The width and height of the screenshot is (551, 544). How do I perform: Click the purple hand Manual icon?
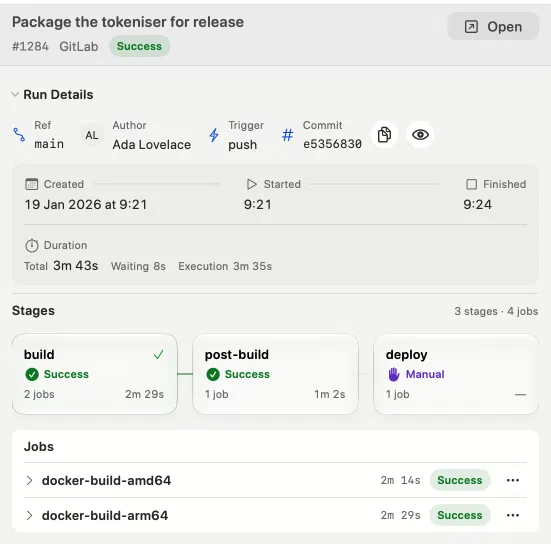(x=394, y=374)
